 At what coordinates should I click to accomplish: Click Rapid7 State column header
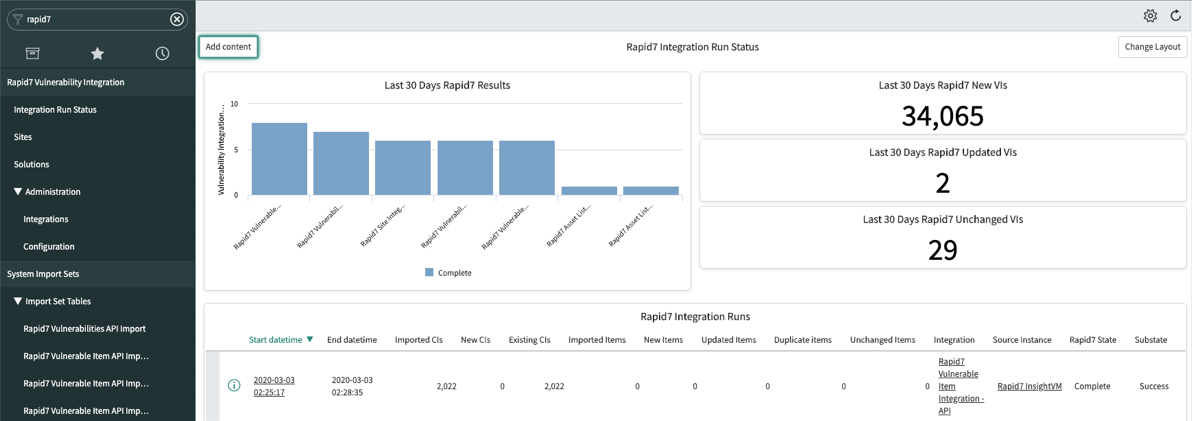pyautogui.click(x=1092, y=340)
